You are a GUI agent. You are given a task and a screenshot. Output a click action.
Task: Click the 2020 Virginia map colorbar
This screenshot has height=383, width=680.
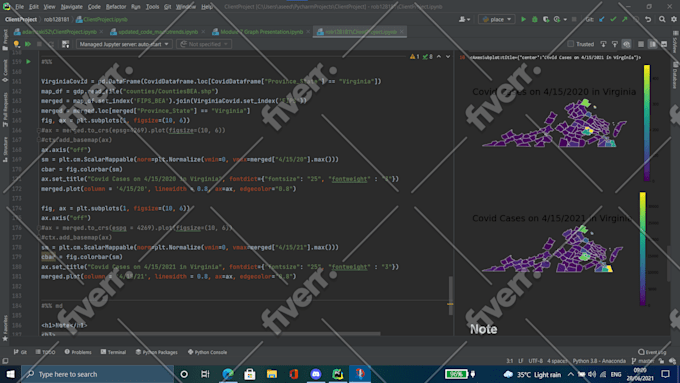pos(647,123)
